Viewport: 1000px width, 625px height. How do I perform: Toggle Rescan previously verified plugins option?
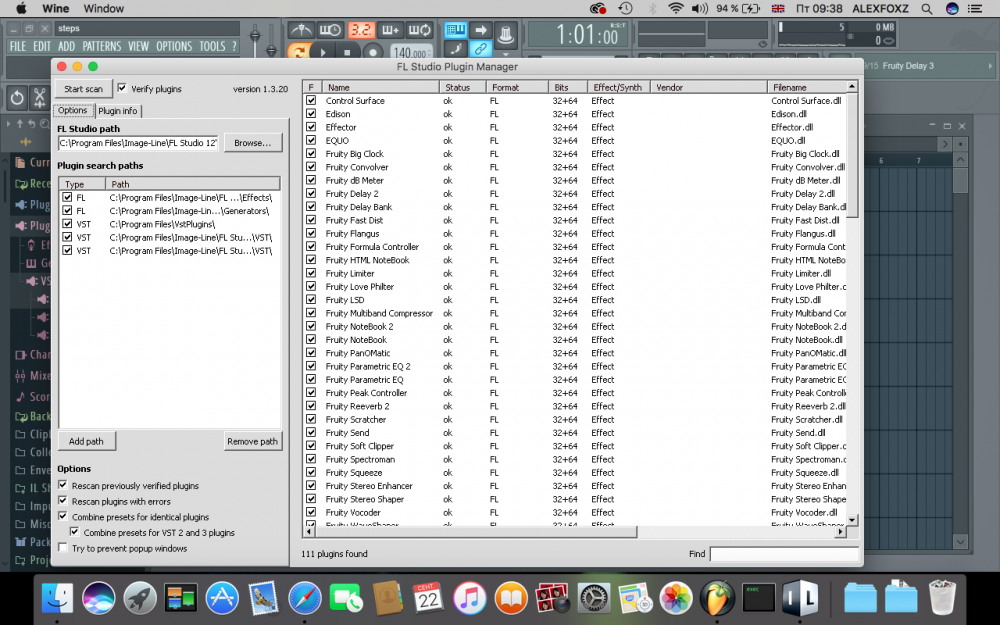tap(62, 485)
